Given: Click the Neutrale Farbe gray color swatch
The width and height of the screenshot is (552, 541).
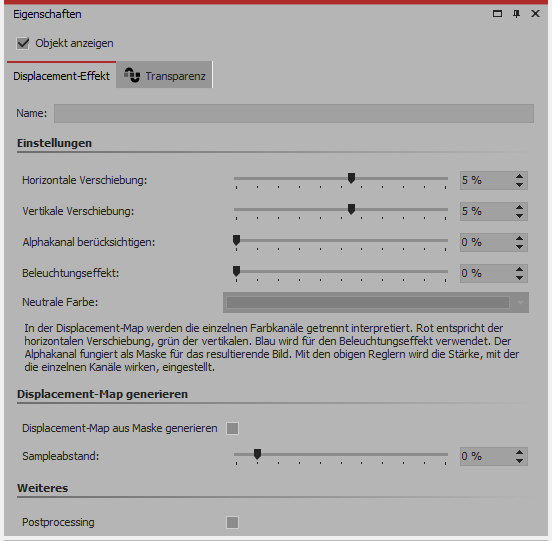Looking at the screenshot, I should pos(368,303).
